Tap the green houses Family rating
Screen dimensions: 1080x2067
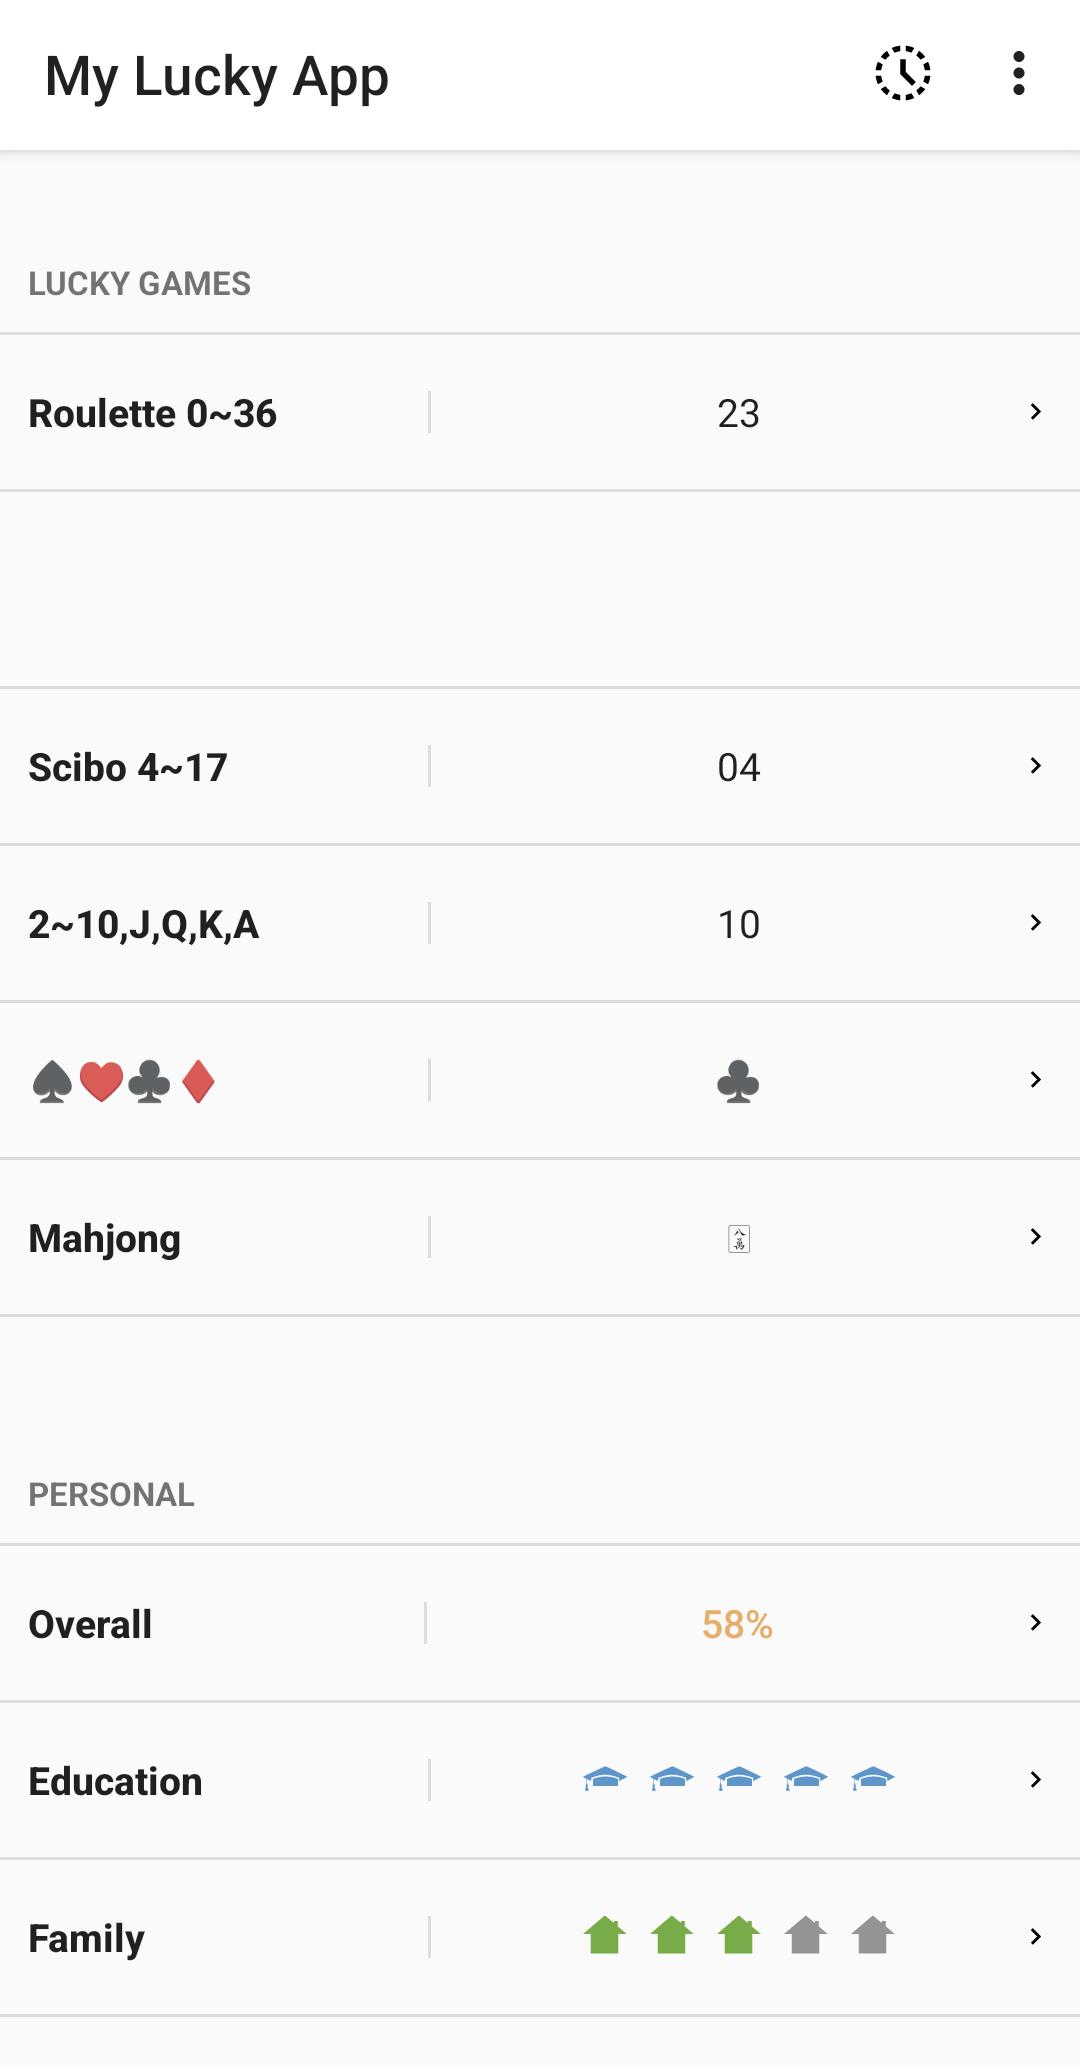coord(738,1935)
